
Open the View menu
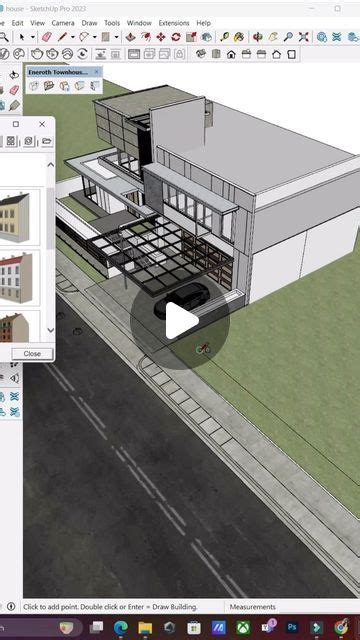(38, 23)
